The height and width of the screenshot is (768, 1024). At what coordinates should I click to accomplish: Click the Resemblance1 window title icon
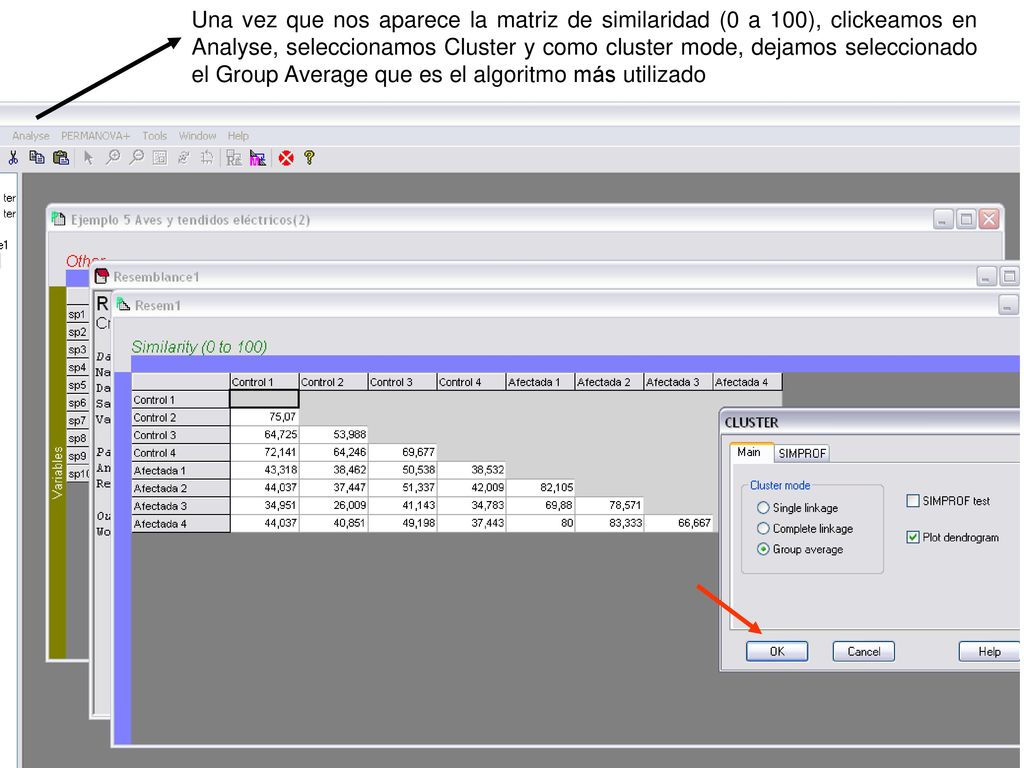pyautogui.click(x=101, y=276)
